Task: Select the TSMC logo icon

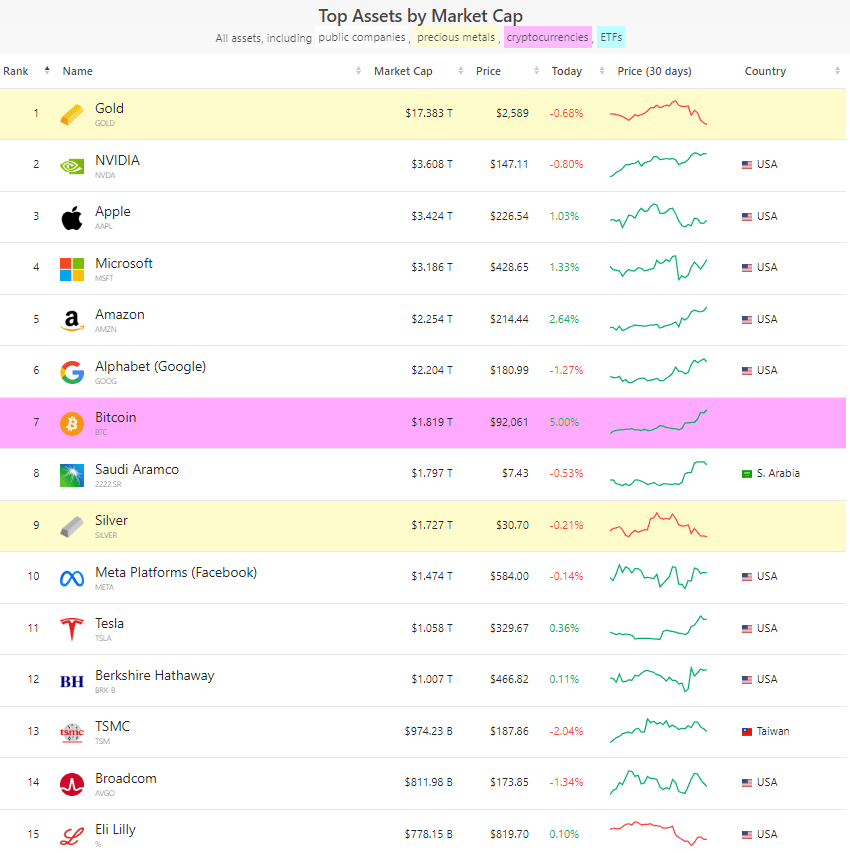Action: [x=72, y=733]
